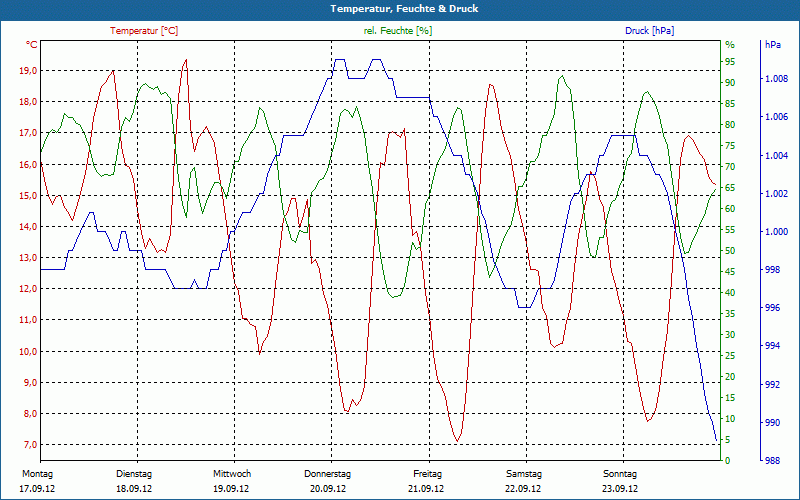Select the '16,0' temperature axis value
The height and width of the screenshot is (500, 800).
click(28, 164)
